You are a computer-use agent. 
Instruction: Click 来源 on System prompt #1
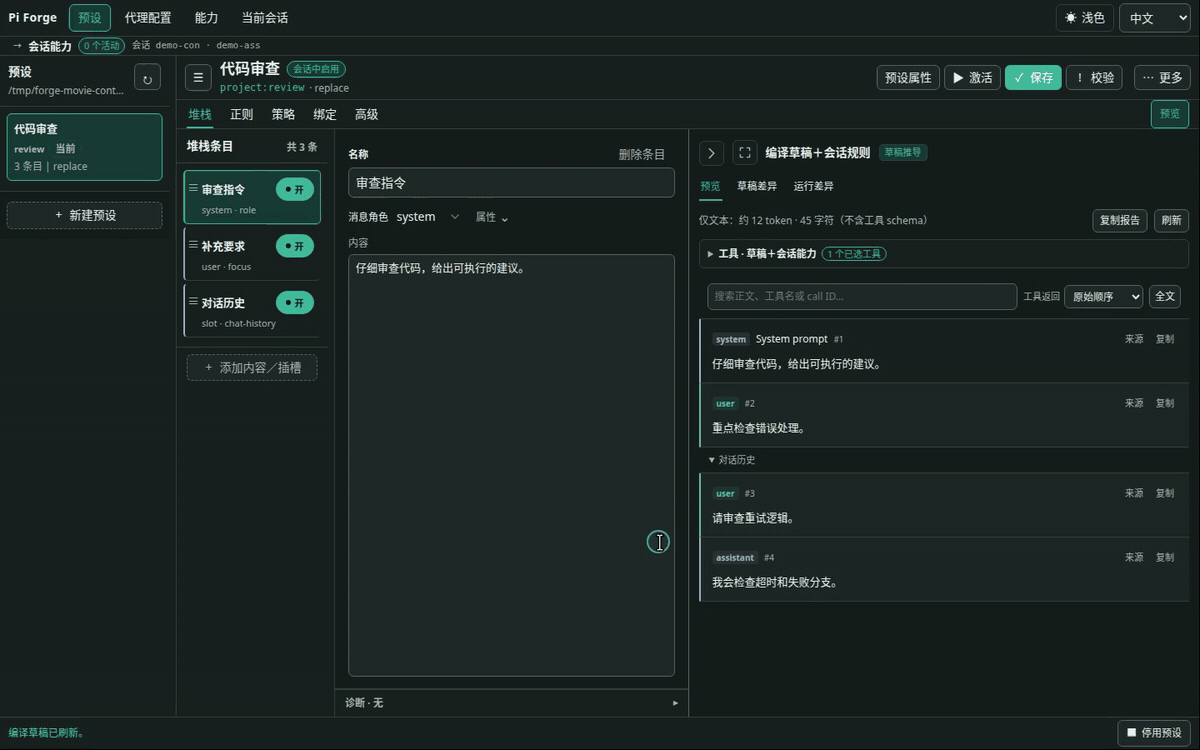[1134, 339]
